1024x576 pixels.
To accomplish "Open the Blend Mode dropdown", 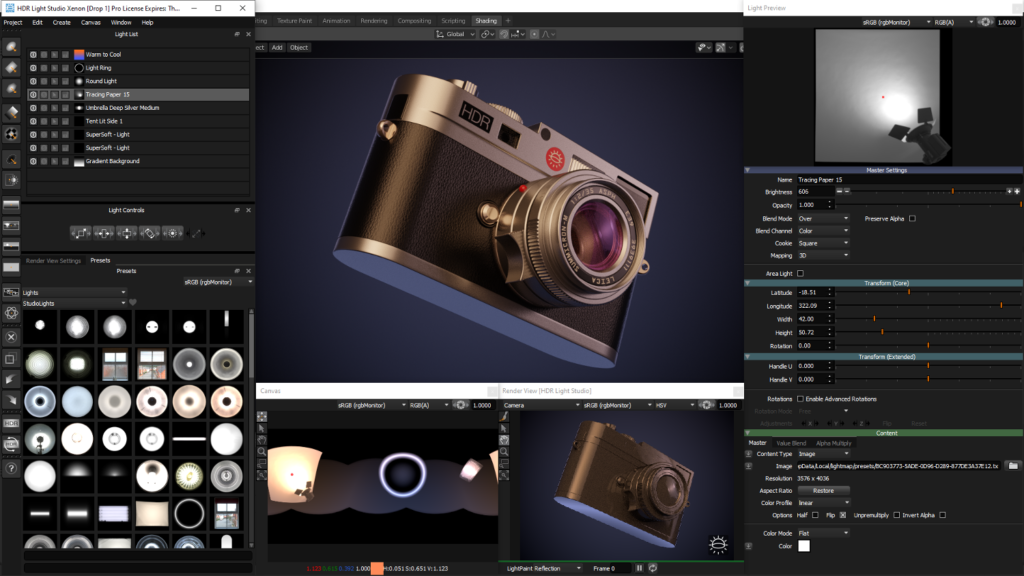I will [823, 218].
